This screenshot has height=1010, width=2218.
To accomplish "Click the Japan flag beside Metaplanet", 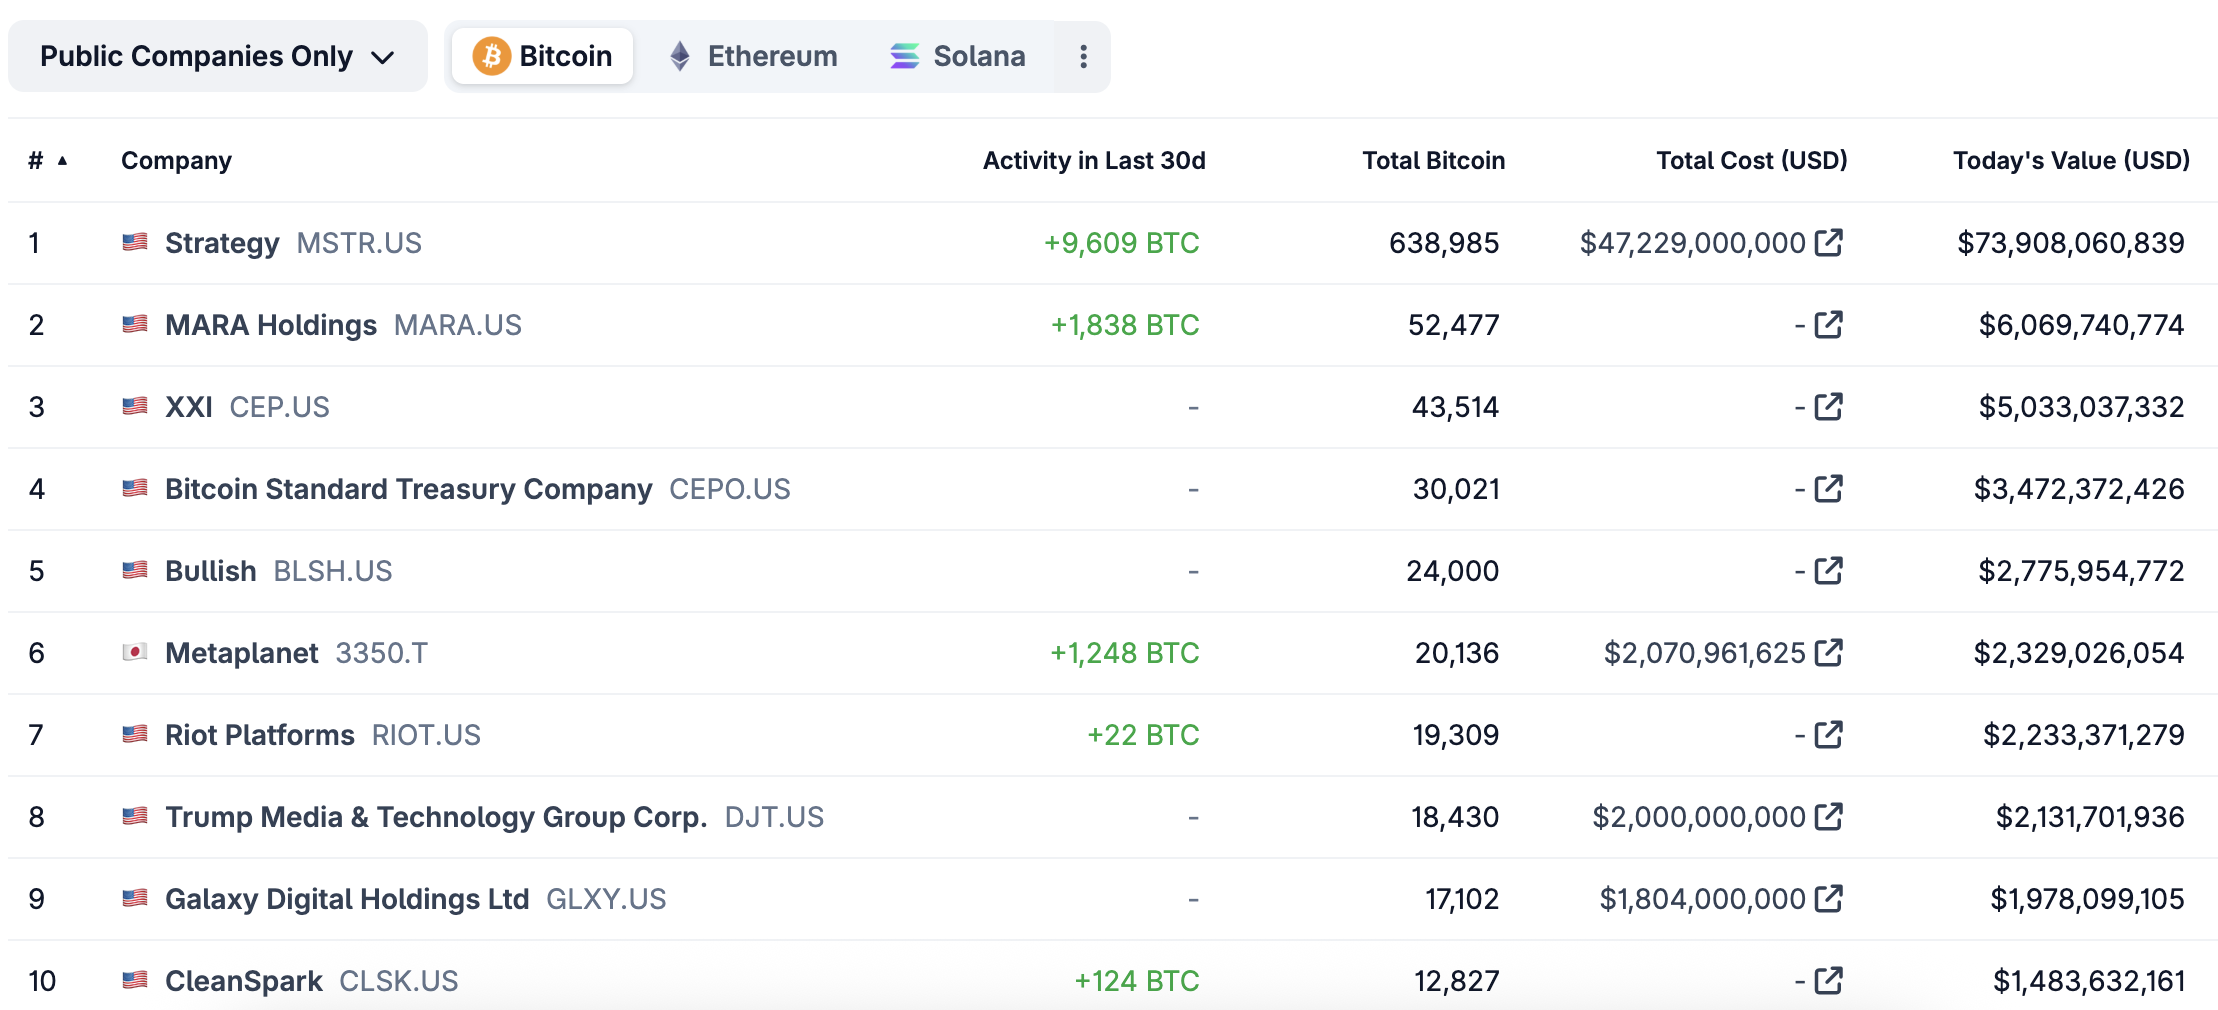I will coord(133,652).
